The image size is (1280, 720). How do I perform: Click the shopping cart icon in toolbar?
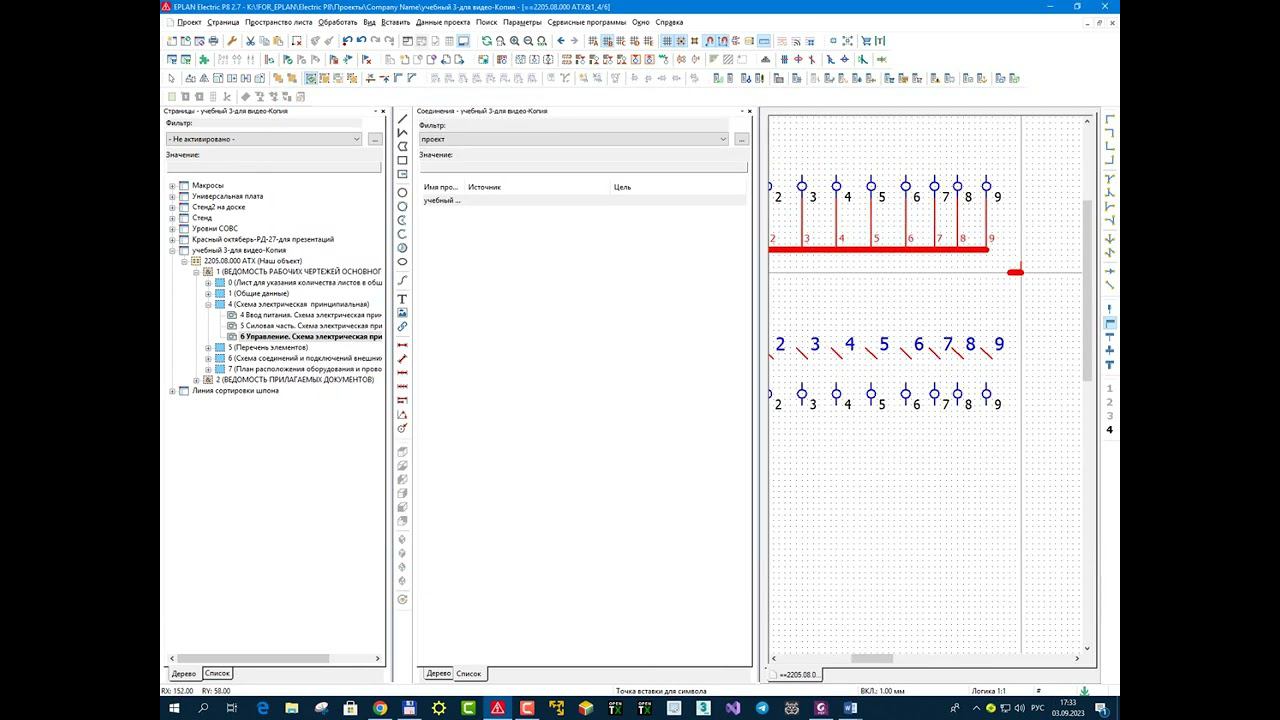(866, 41)
